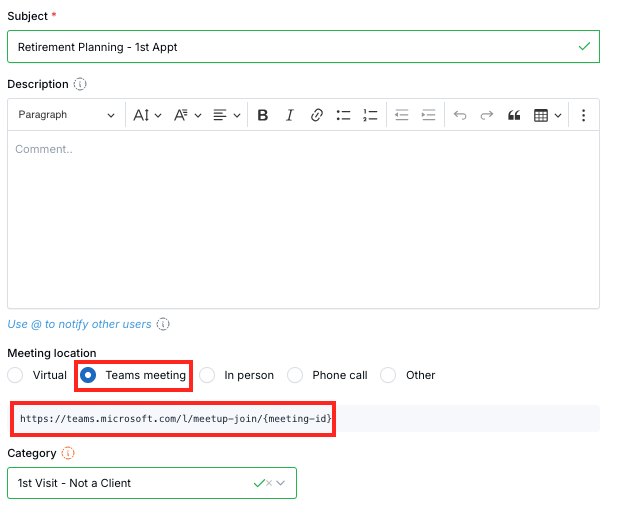Click the Category field '1st Visit - Not a Client'
The height and width of the screenshot is (509, 618).
tap(152, 483)
